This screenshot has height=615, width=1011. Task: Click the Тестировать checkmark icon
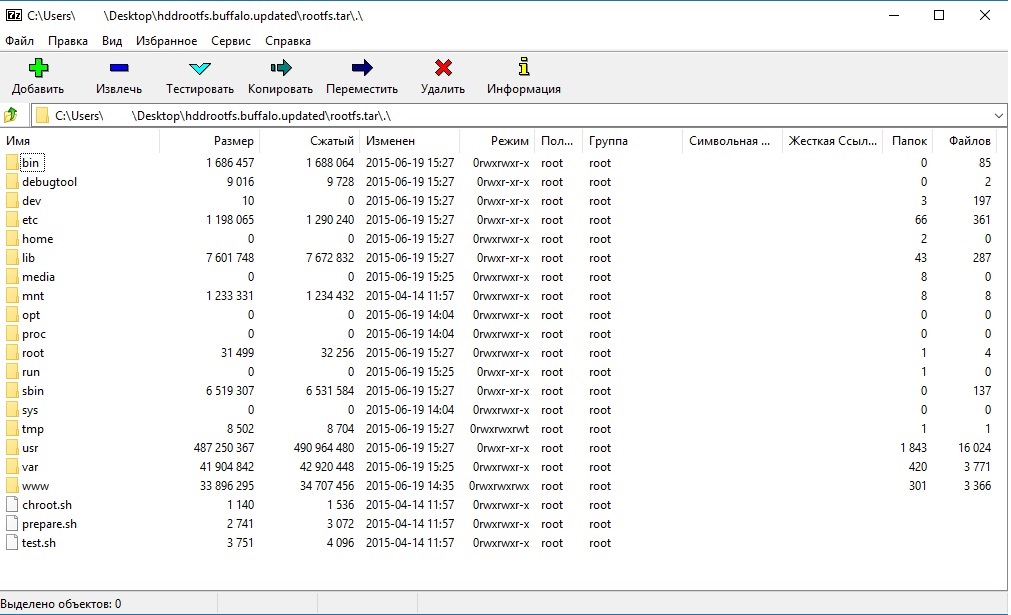click(200, 68)
